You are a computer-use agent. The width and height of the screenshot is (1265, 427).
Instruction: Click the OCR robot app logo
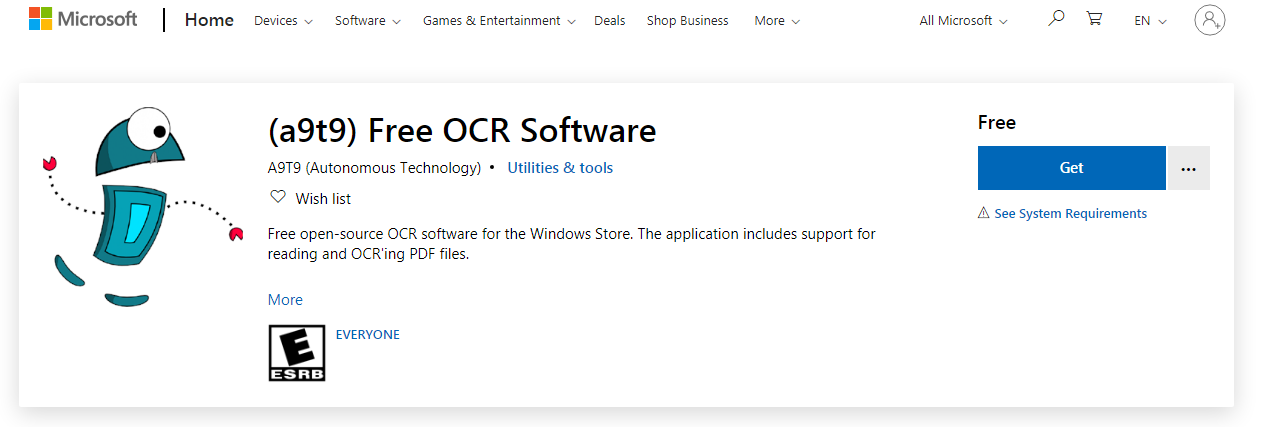pyautogui.click(x=142, y=205)
